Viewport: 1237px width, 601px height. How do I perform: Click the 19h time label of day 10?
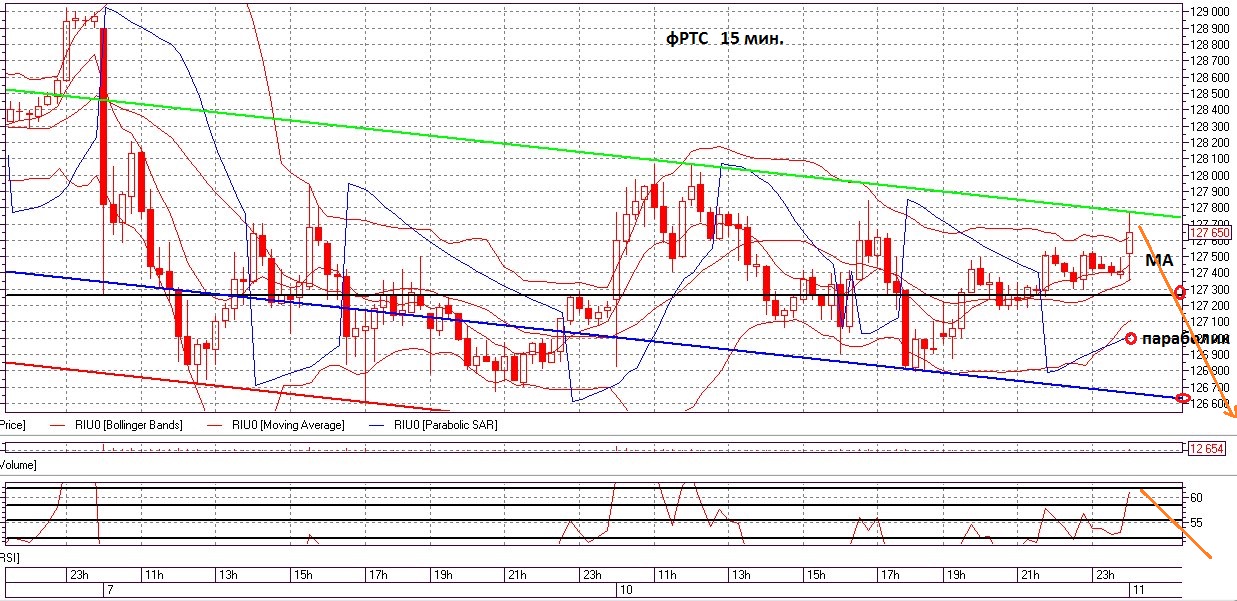pos(955,575)
